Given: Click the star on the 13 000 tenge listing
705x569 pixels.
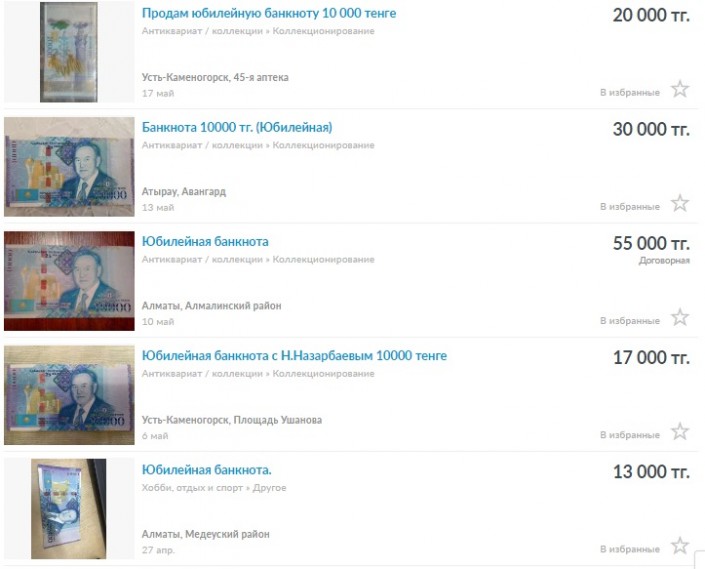Looking at the screenshot, I should click(680, 546).
